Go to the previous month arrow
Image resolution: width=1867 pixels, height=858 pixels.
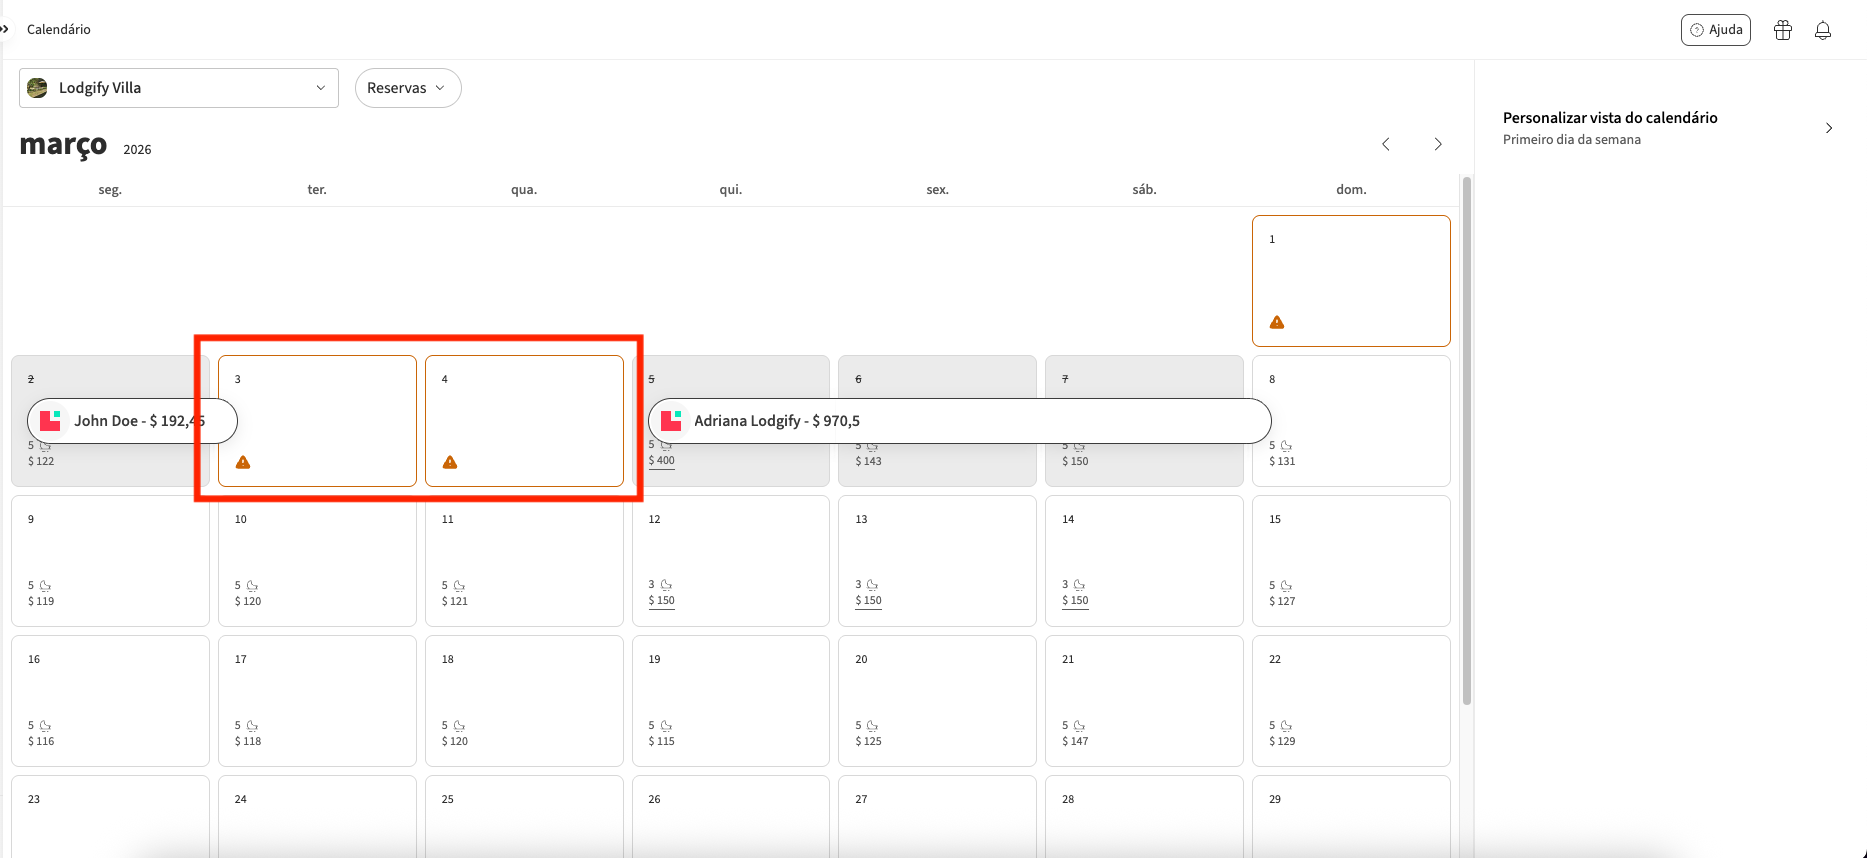point(1386,144)
